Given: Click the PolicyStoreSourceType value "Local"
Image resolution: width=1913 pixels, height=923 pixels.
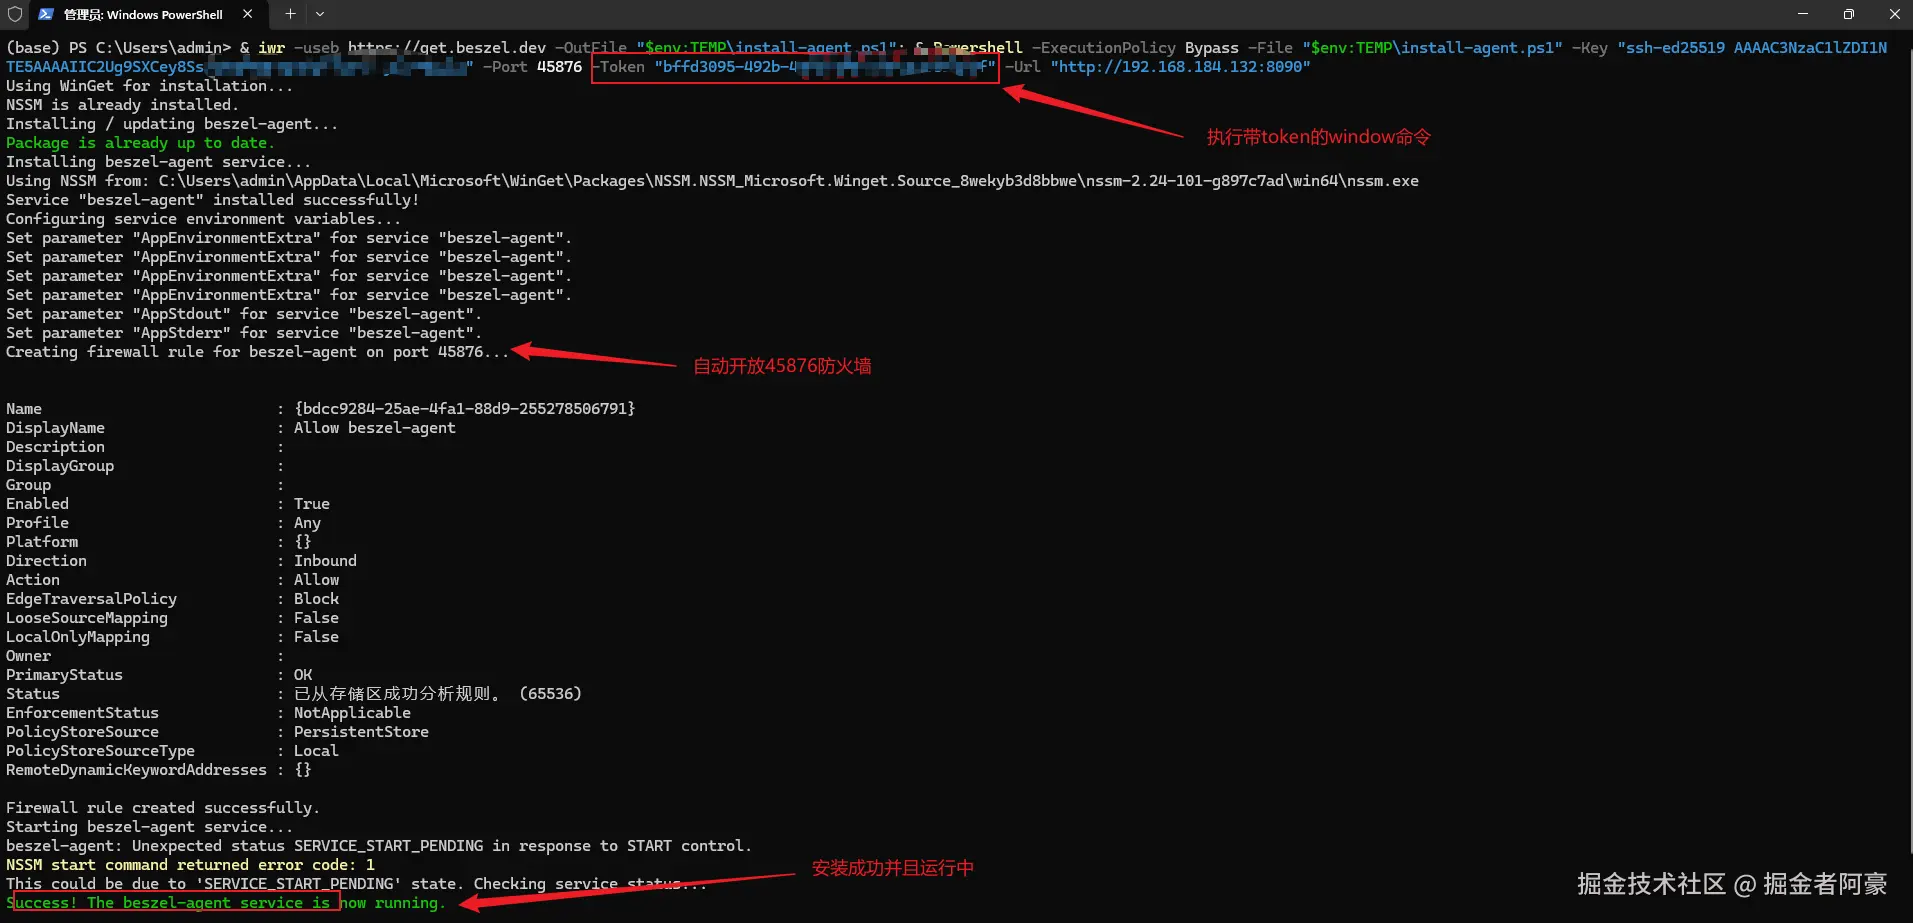Looking at the screenshot, I should (x=316, y=751).
